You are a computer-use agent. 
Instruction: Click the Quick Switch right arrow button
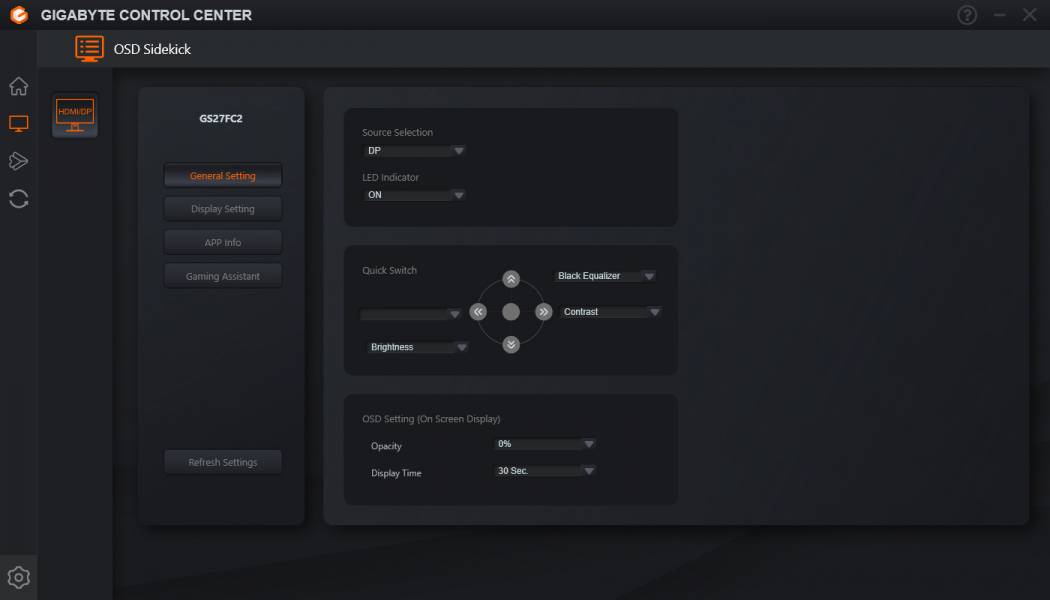point(544,312)
